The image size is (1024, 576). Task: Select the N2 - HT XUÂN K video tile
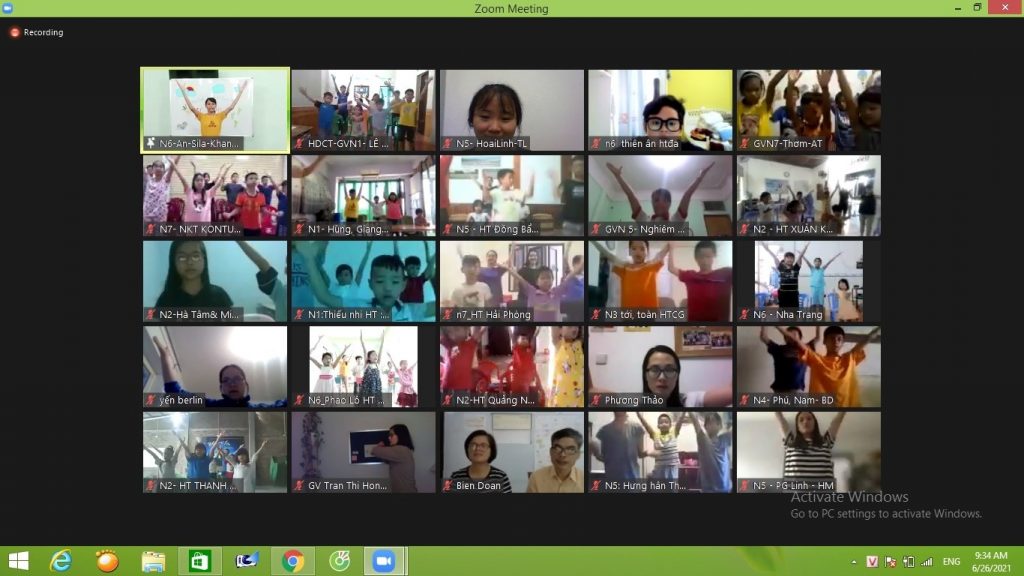coord(808,196)
